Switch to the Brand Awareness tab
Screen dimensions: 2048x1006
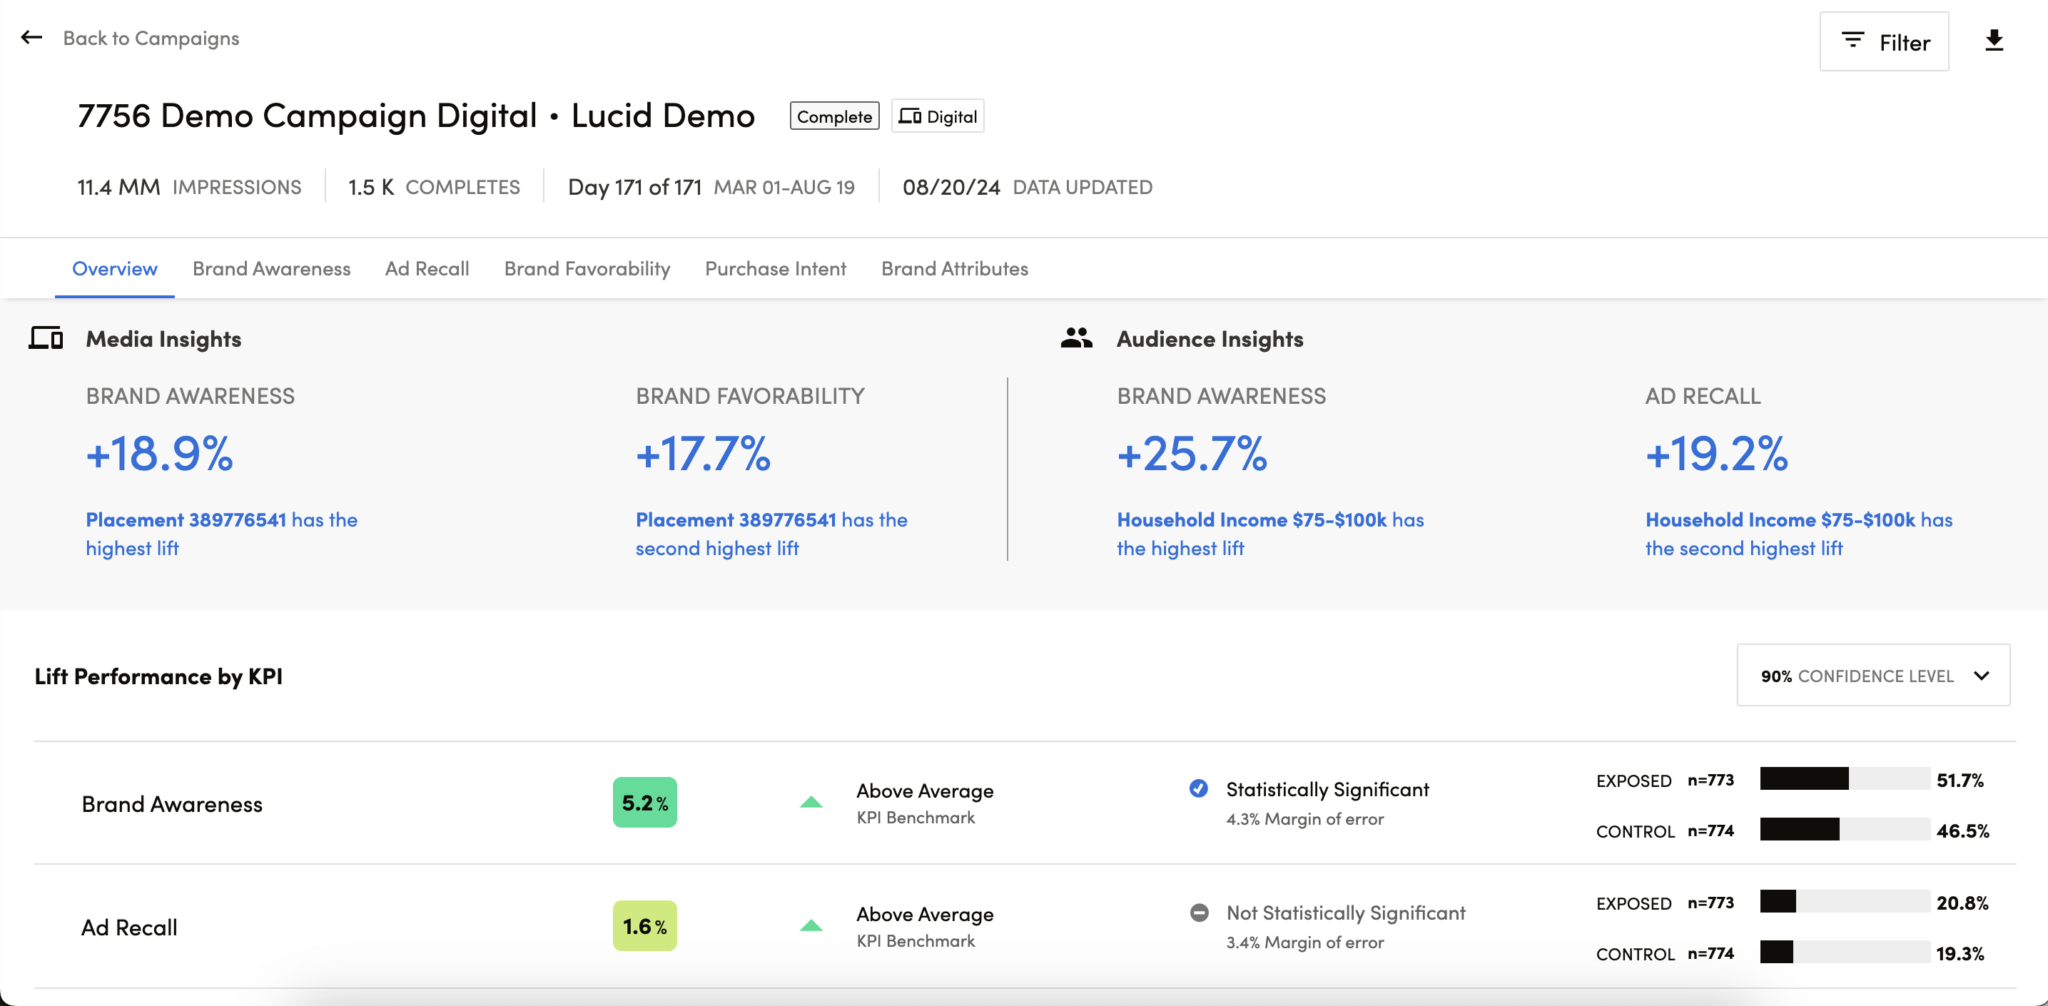[x=271, y=268]
